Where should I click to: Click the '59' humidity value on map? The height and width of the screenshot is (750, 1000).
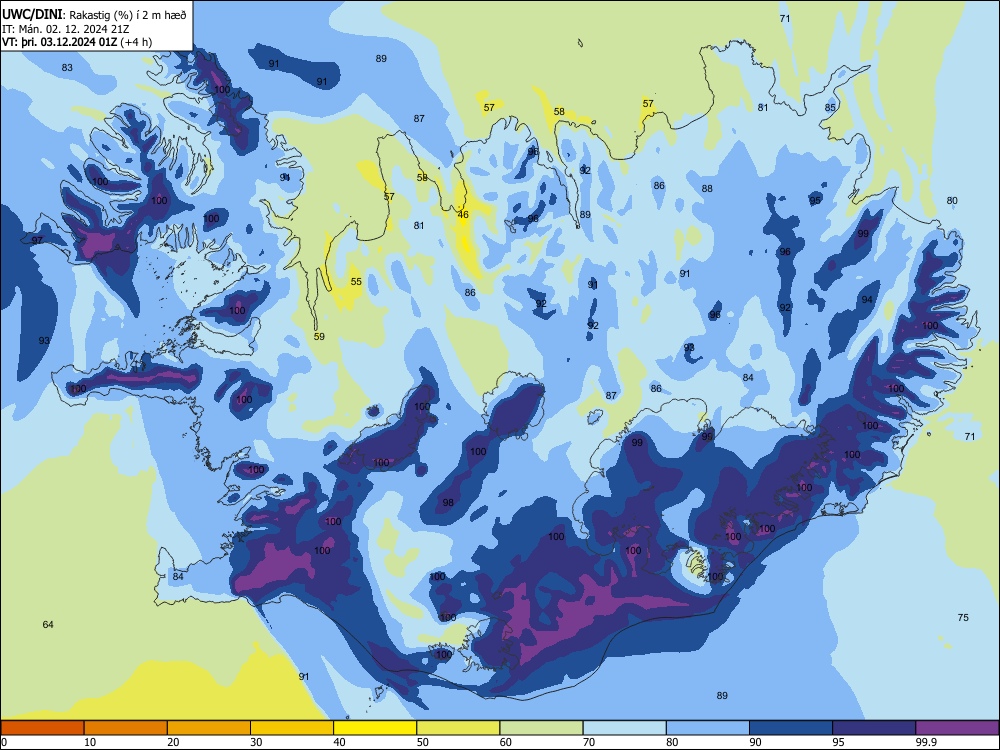coord(320,336)
